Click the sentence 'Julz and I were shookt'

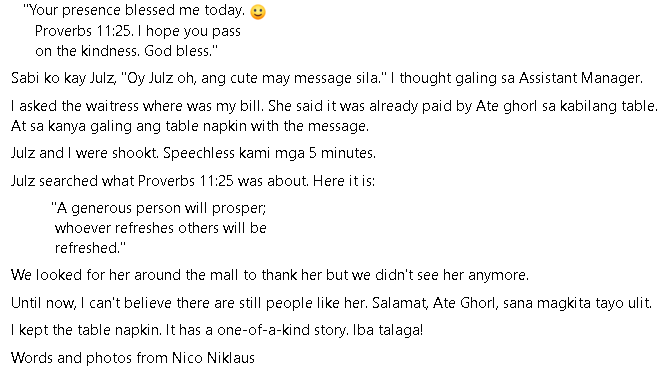coord(85,153)
